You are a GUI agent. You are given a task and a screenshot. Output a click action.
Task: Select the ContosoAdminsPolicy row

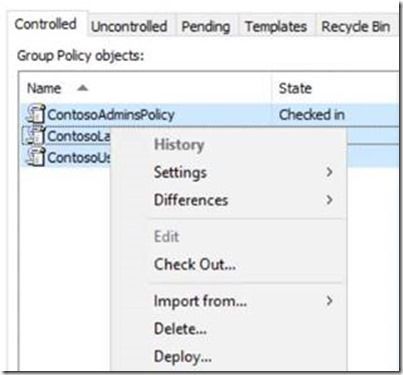[209, 114]
